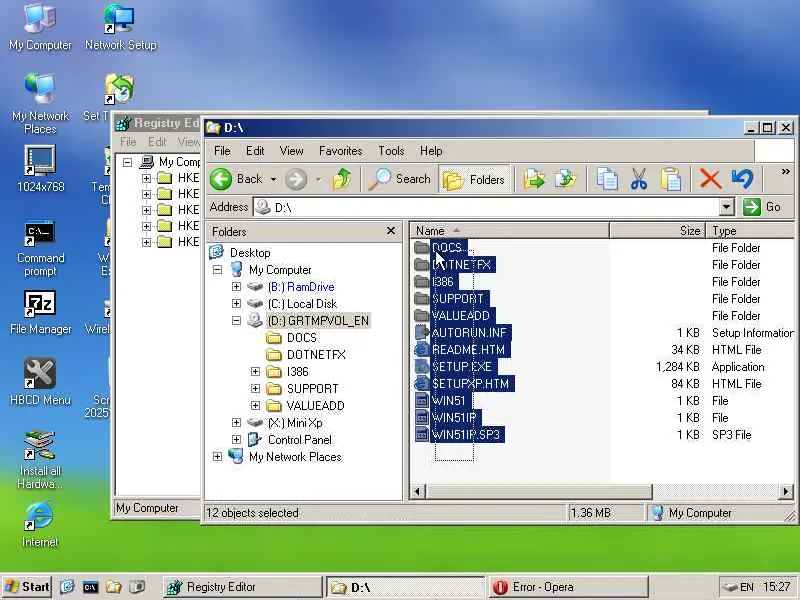Expand SUPPORT folder in tree
The width and height of the screenshot is (800, 600).
tap(256, 389)
